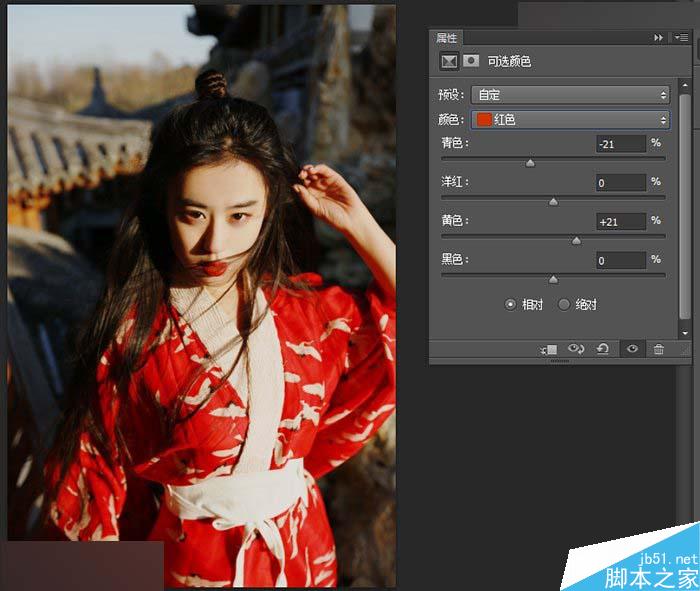Image resolution: width=700 pixels, height=591 pixels.
Task: Click the portrait photo on the canvas
Action: [201, 295]
